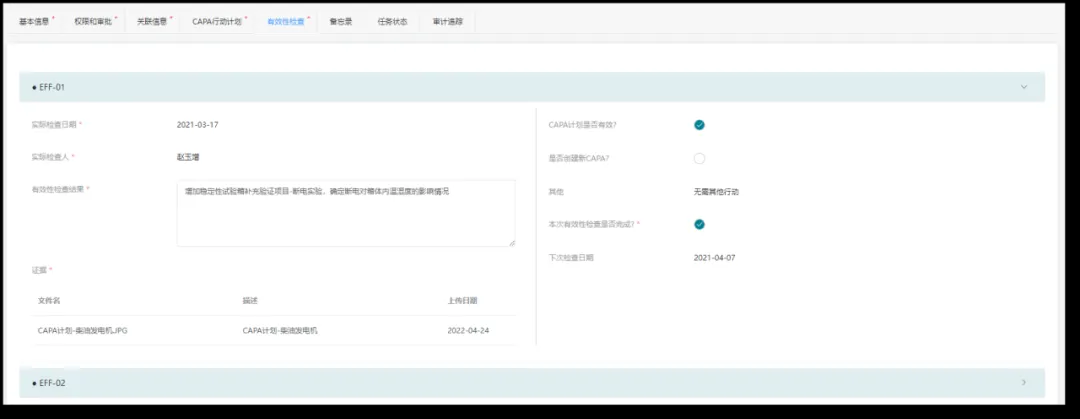Viewport: 1080px width, 419px height.
Task: Click the 是否创建新CAPA label
Action: point(579,159)
